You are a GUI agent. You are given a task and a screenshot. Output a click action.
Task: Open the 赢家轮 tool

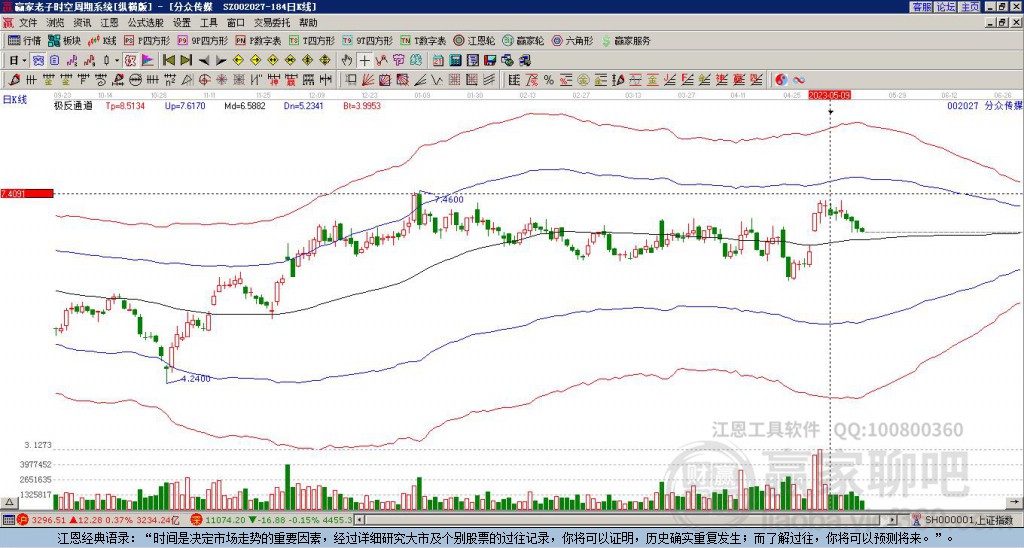click(x=523, y=40)
